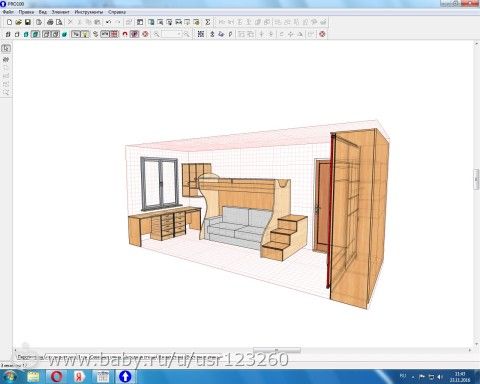480x384 pixels.
Task: Select the gray sofa in the scene
Action: pos(237,227)
